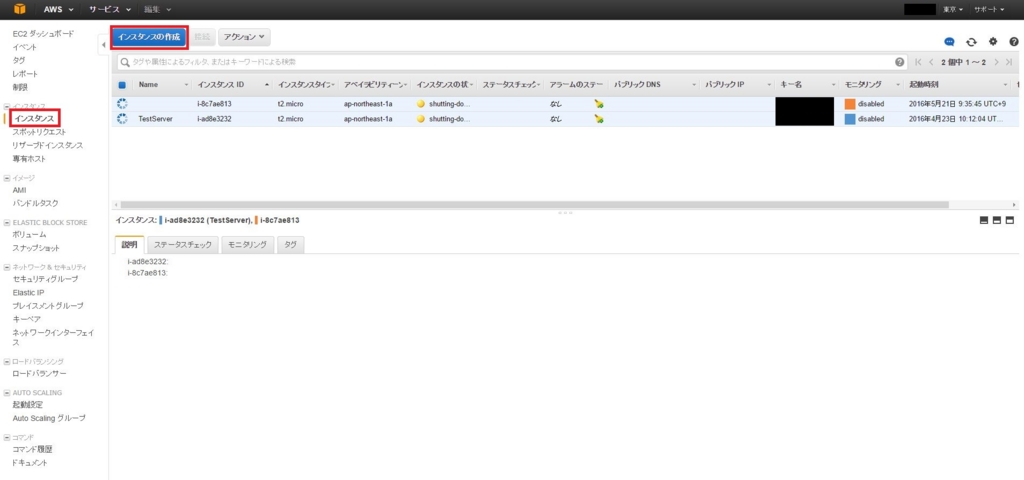Go to previous page of results
Screen dimensions: 1024x480
(x=931, y=62)
